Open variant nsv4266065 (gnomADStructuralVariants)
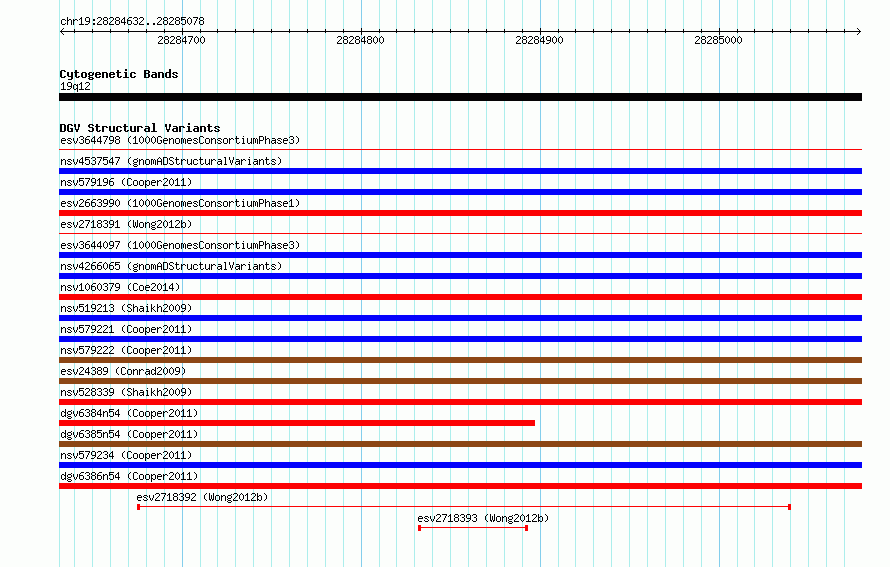The width and height of the screenshot is (890, 567). [x=171, y=266]
